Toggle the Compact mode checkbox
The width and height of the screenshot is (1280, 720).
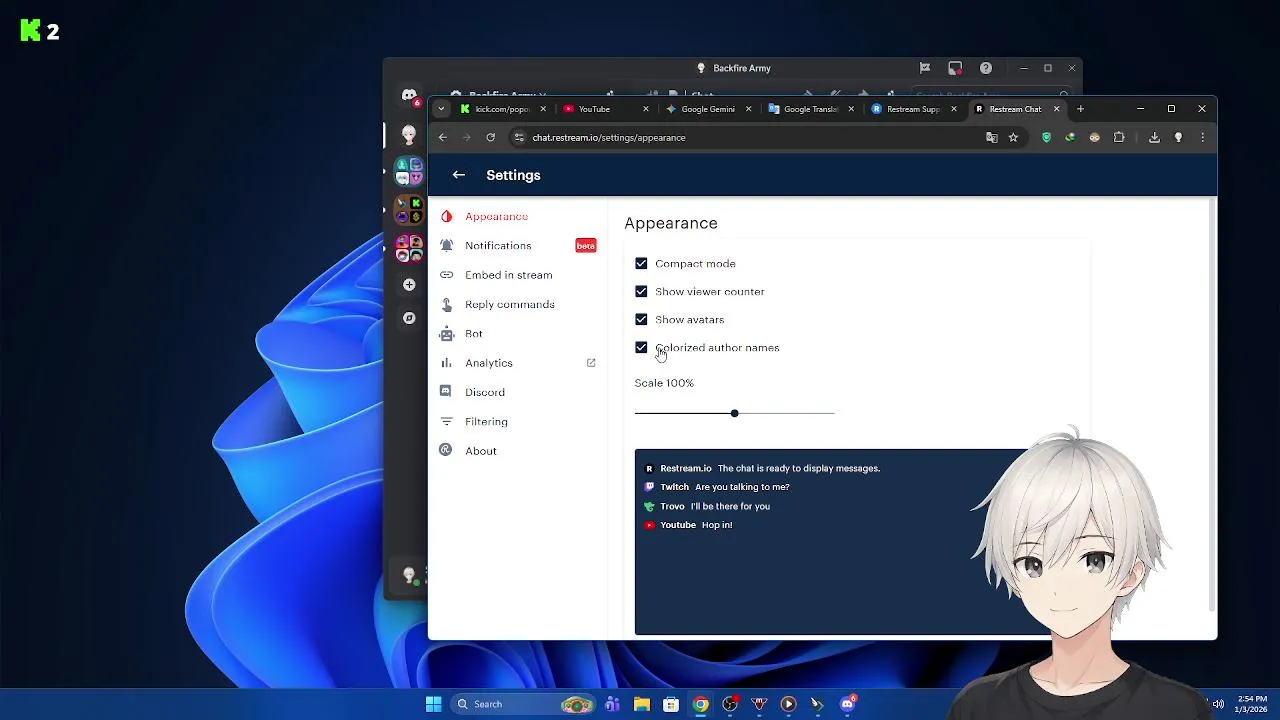click(641, 263)
